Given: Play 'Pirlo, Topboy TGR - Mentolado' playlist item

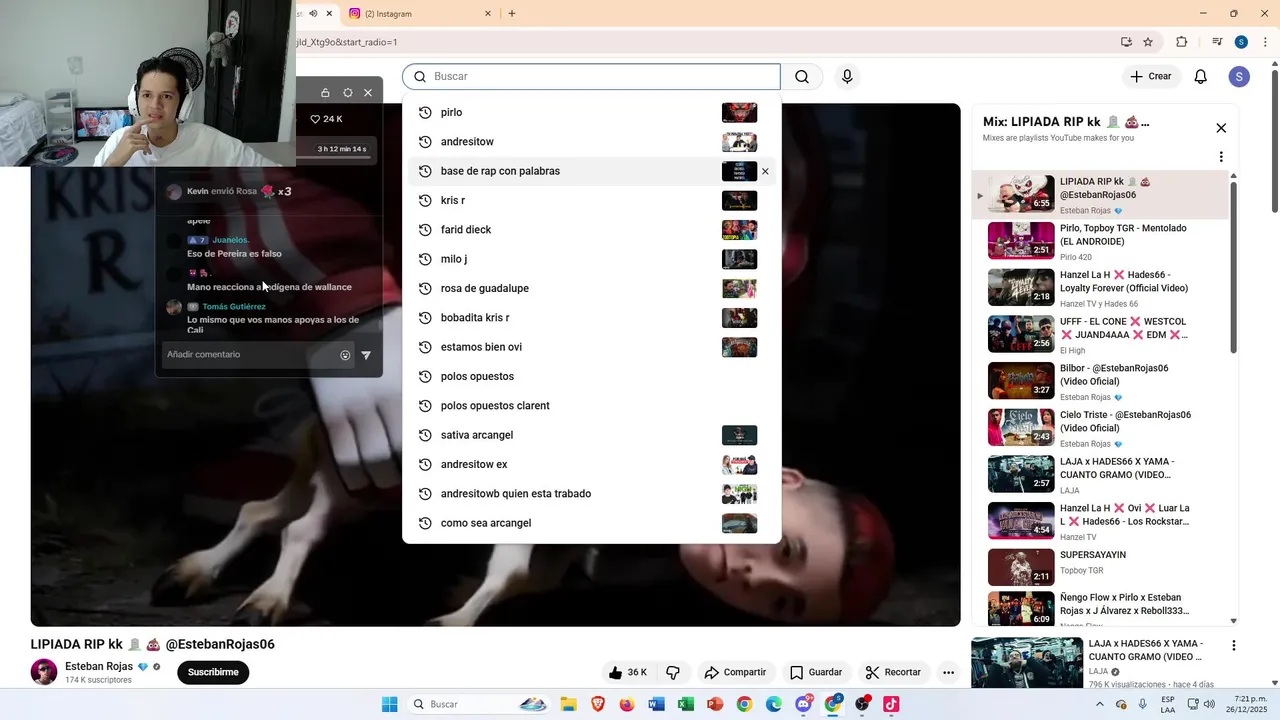Looking at the screenshot, I should 1100,241.
